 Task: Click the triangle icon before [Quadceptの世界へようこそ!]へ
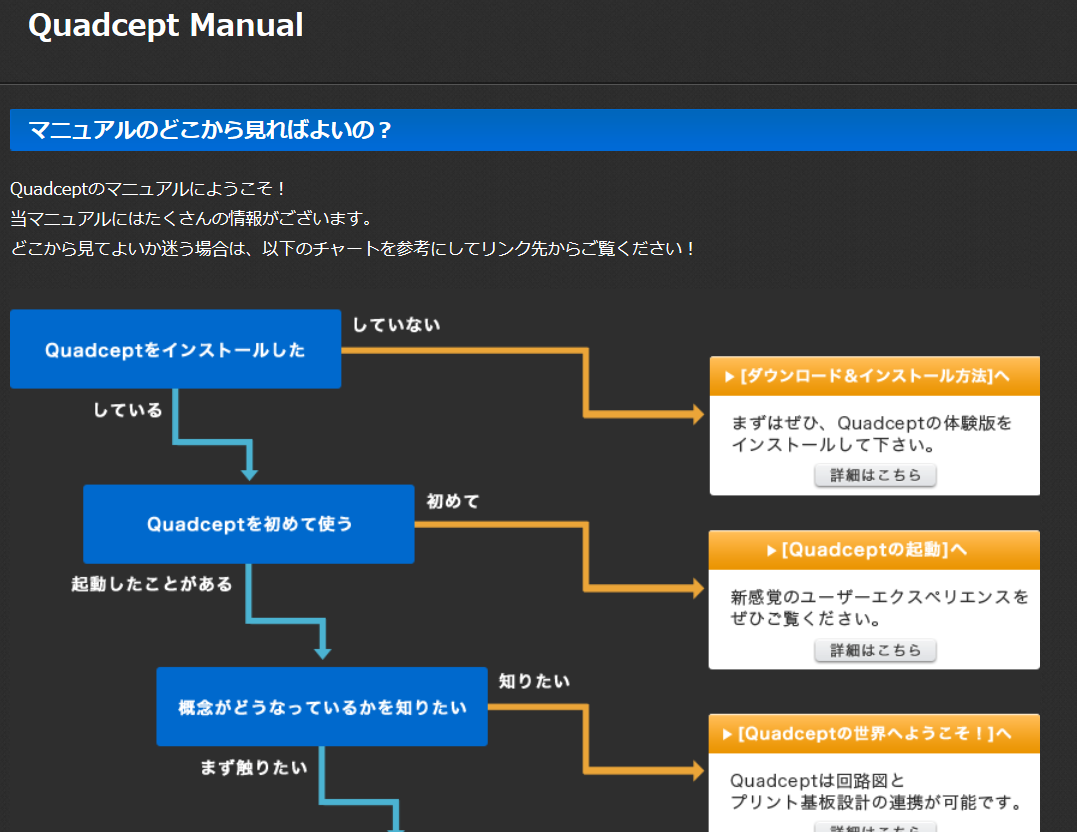(727, 734)
